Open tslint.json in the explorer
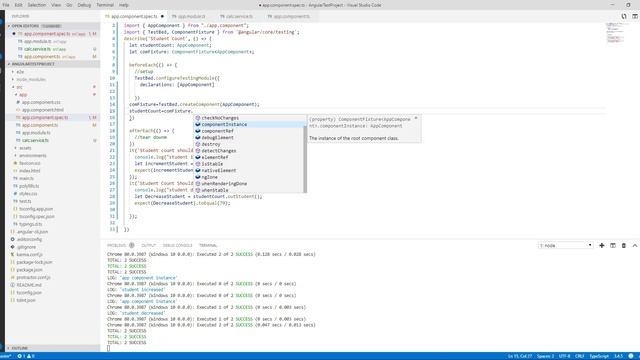 click(26, 300)
